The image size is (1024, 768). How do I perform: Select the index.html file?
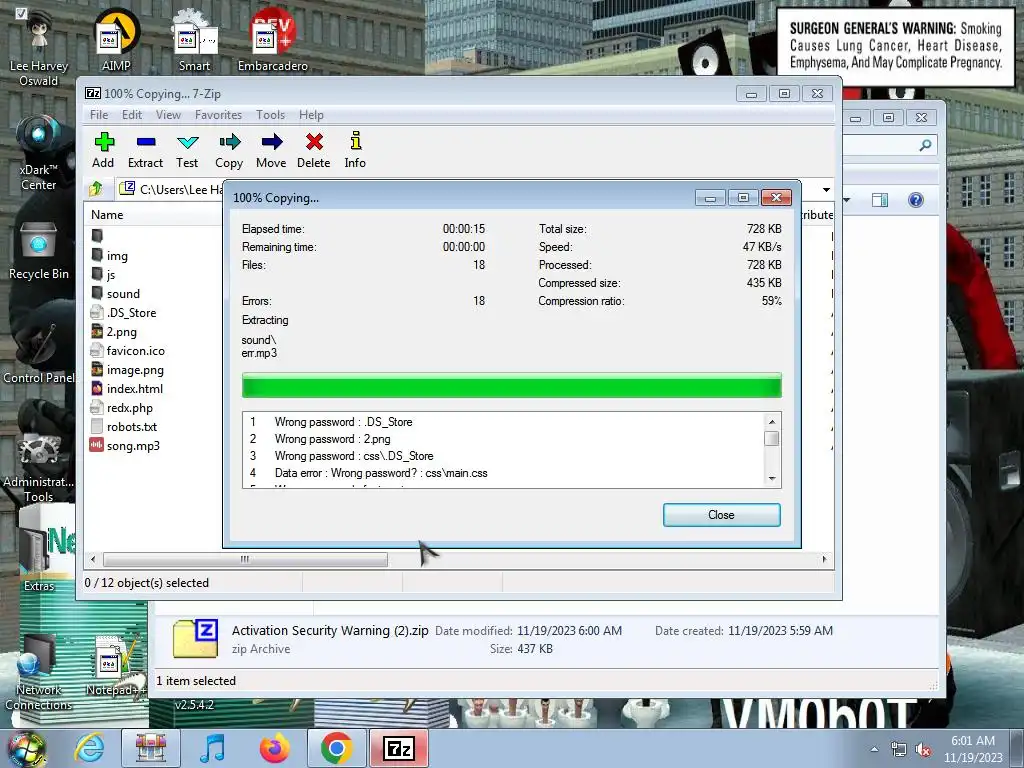coord(127,388)
